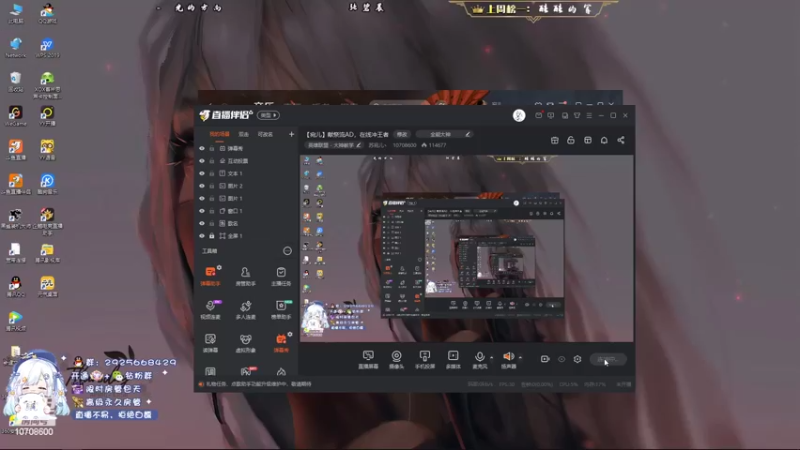Viewport: 800px width, 450px height.
Task: Open the WeGame desktop icon
Action: tap(15, 116)
